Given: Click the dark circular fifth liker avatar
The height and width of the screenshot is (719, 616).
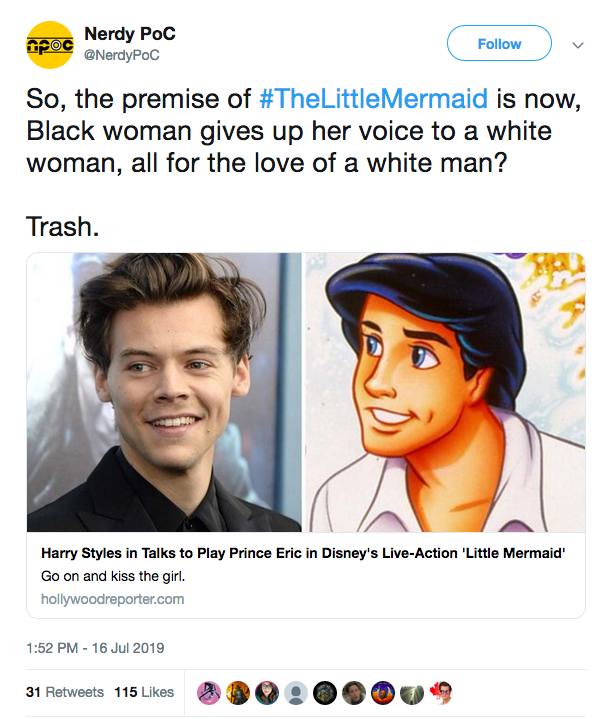Looking at the screenshot, I should 325,692.
